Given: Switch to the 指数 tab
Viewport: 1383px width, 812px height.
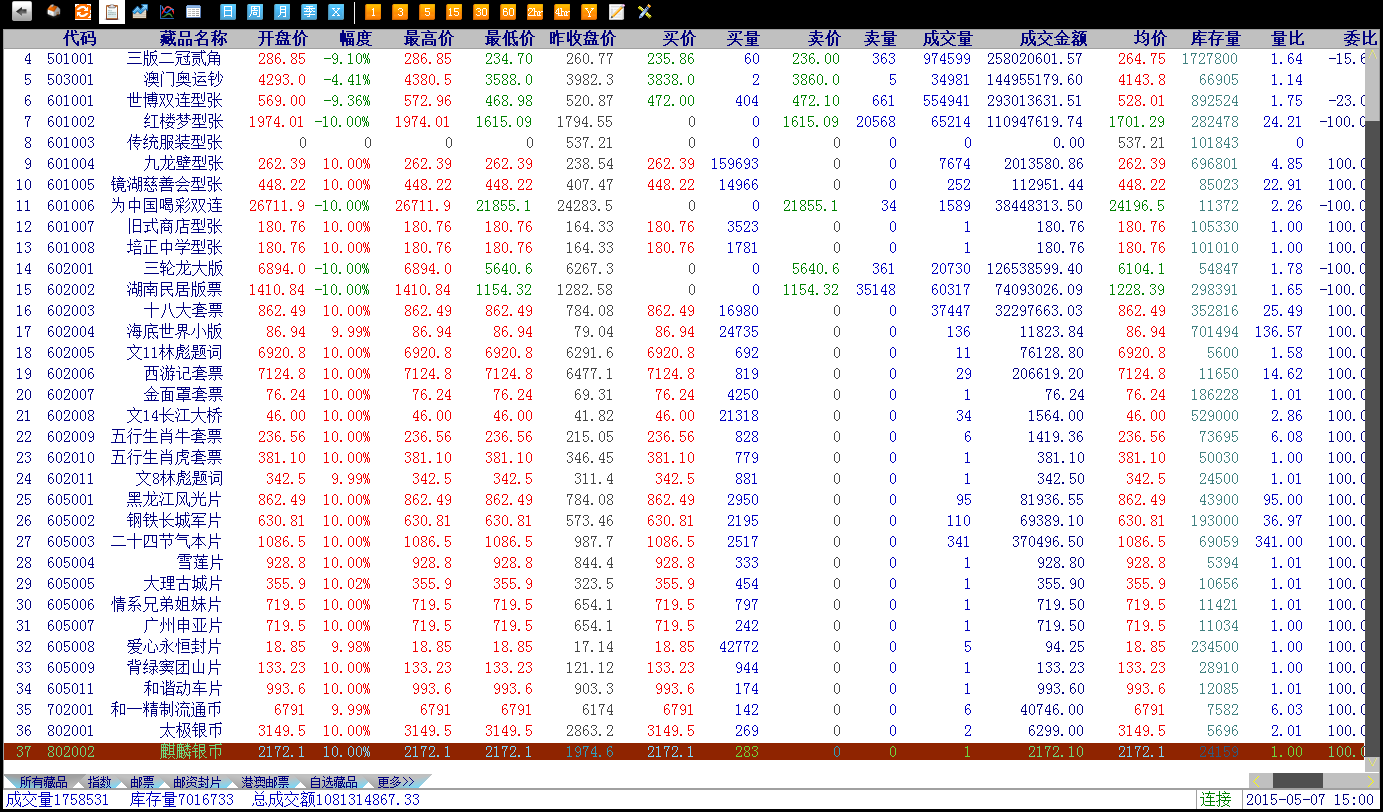Looking at the screenshot, I should pyautogui.click(x=99, y=782).
